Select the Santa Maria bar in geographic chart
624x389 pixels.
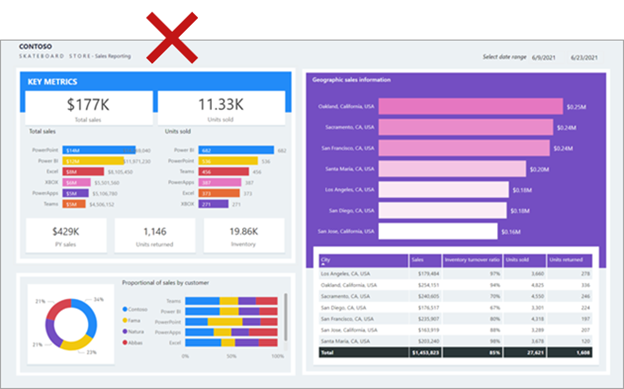(452, 169)
